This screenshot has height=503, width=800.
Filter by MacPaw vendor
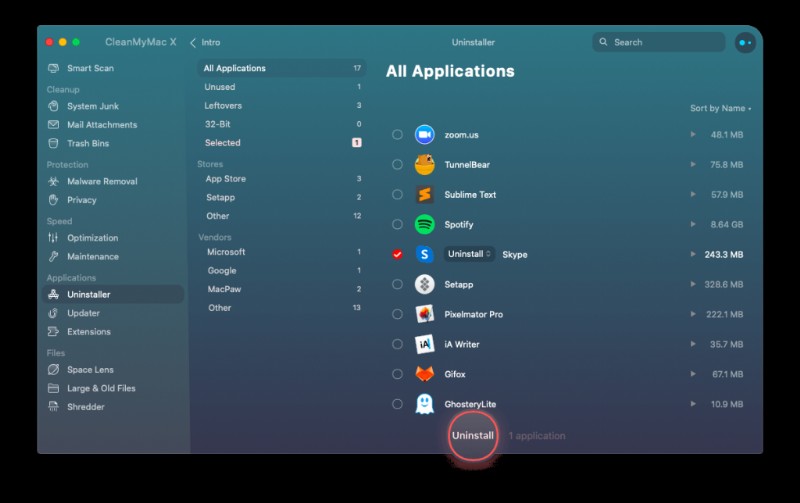click(282, 289)
